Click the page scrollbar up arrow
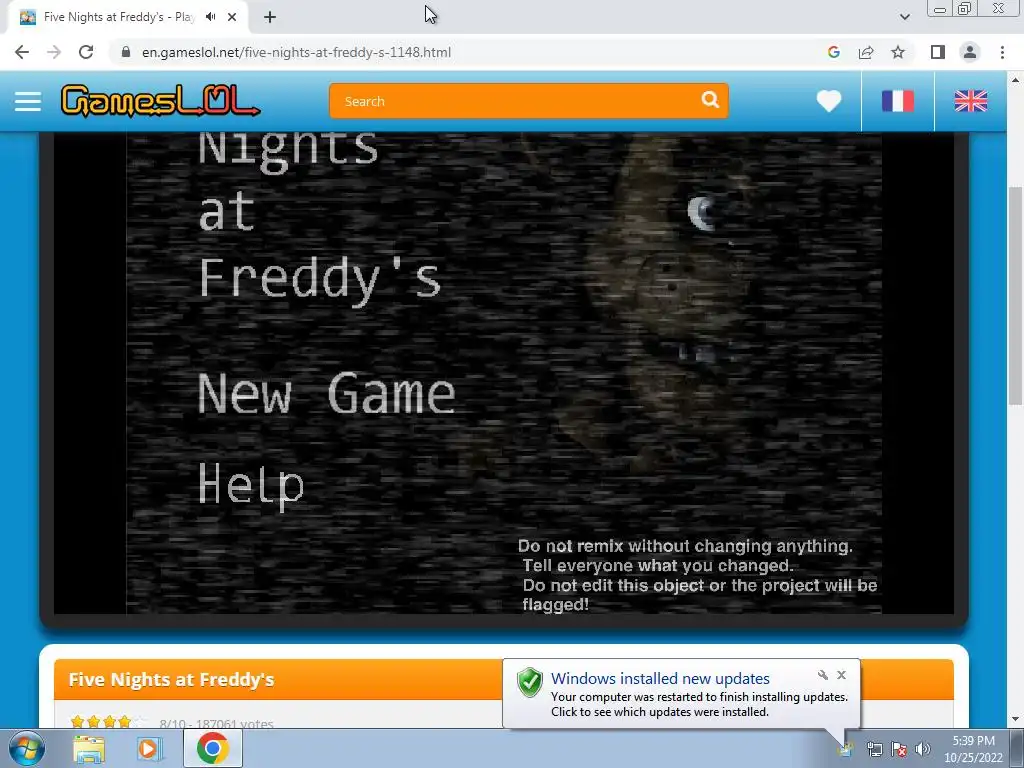Image resolution: width=1024 pixels, height=768 pixels. tap(1016, 80)
